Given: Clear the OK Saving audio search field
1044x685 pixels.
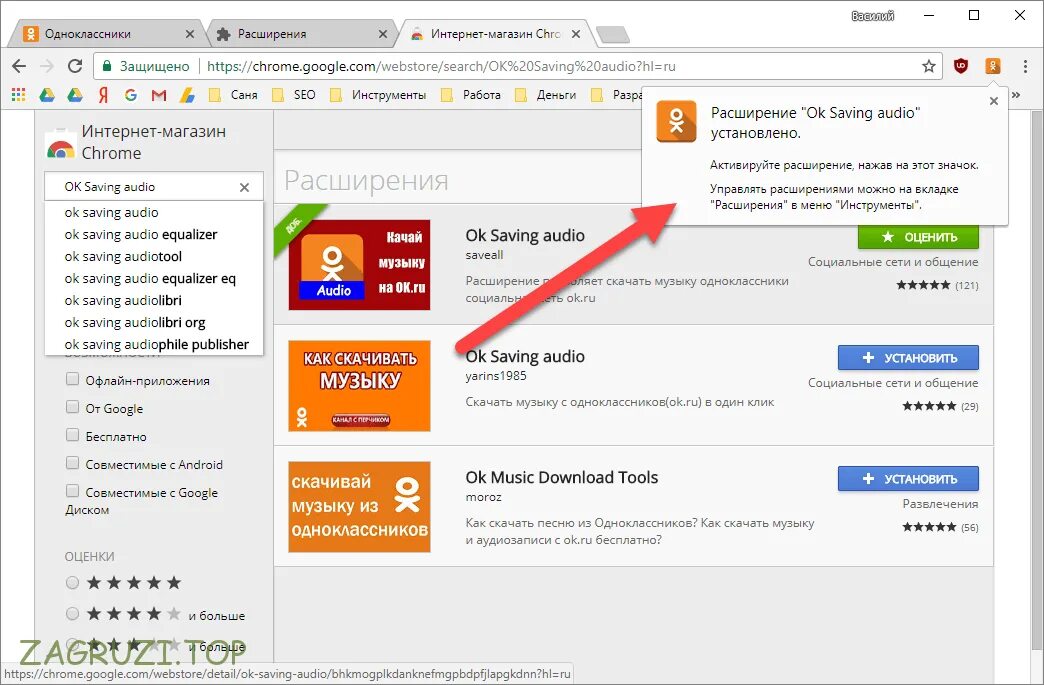Looking at the screenshot, I should 244,187.
